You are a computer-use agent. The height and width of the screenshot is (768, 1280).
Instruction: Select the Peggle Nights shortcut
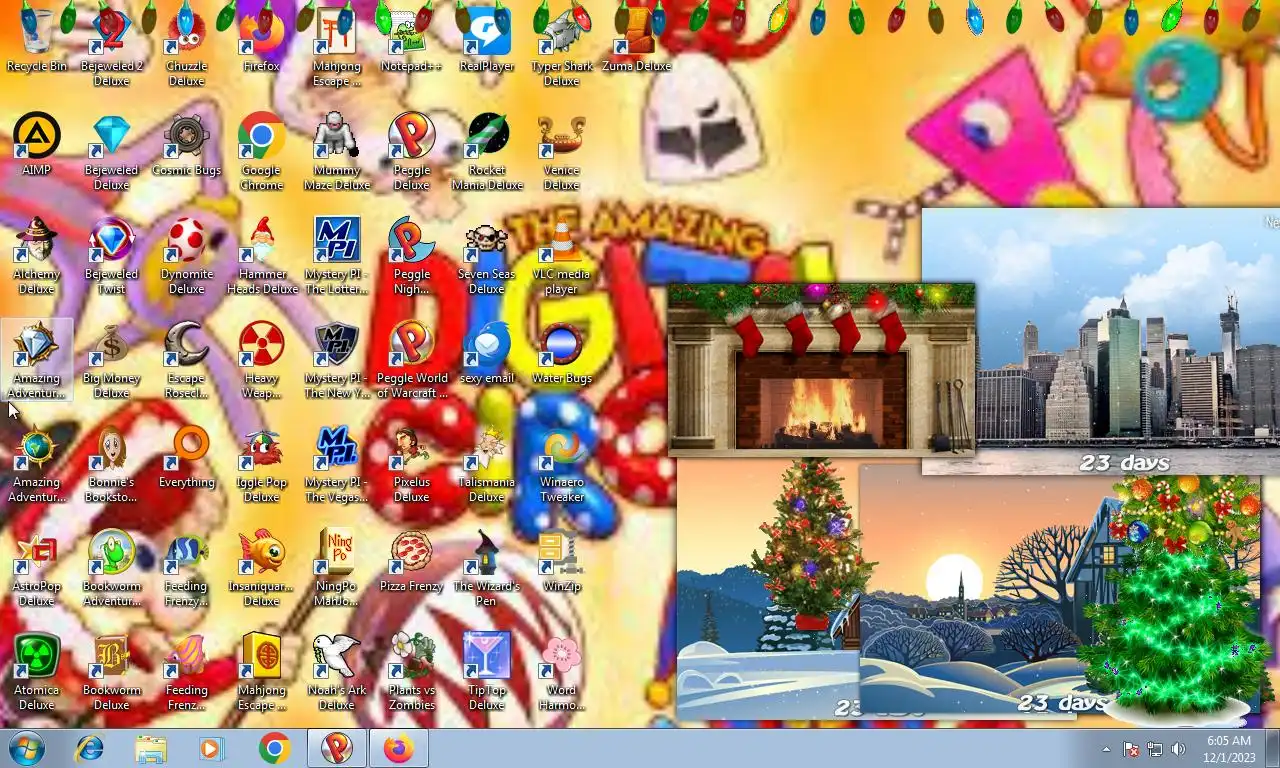pyautogui.click(x=411, y=256)
